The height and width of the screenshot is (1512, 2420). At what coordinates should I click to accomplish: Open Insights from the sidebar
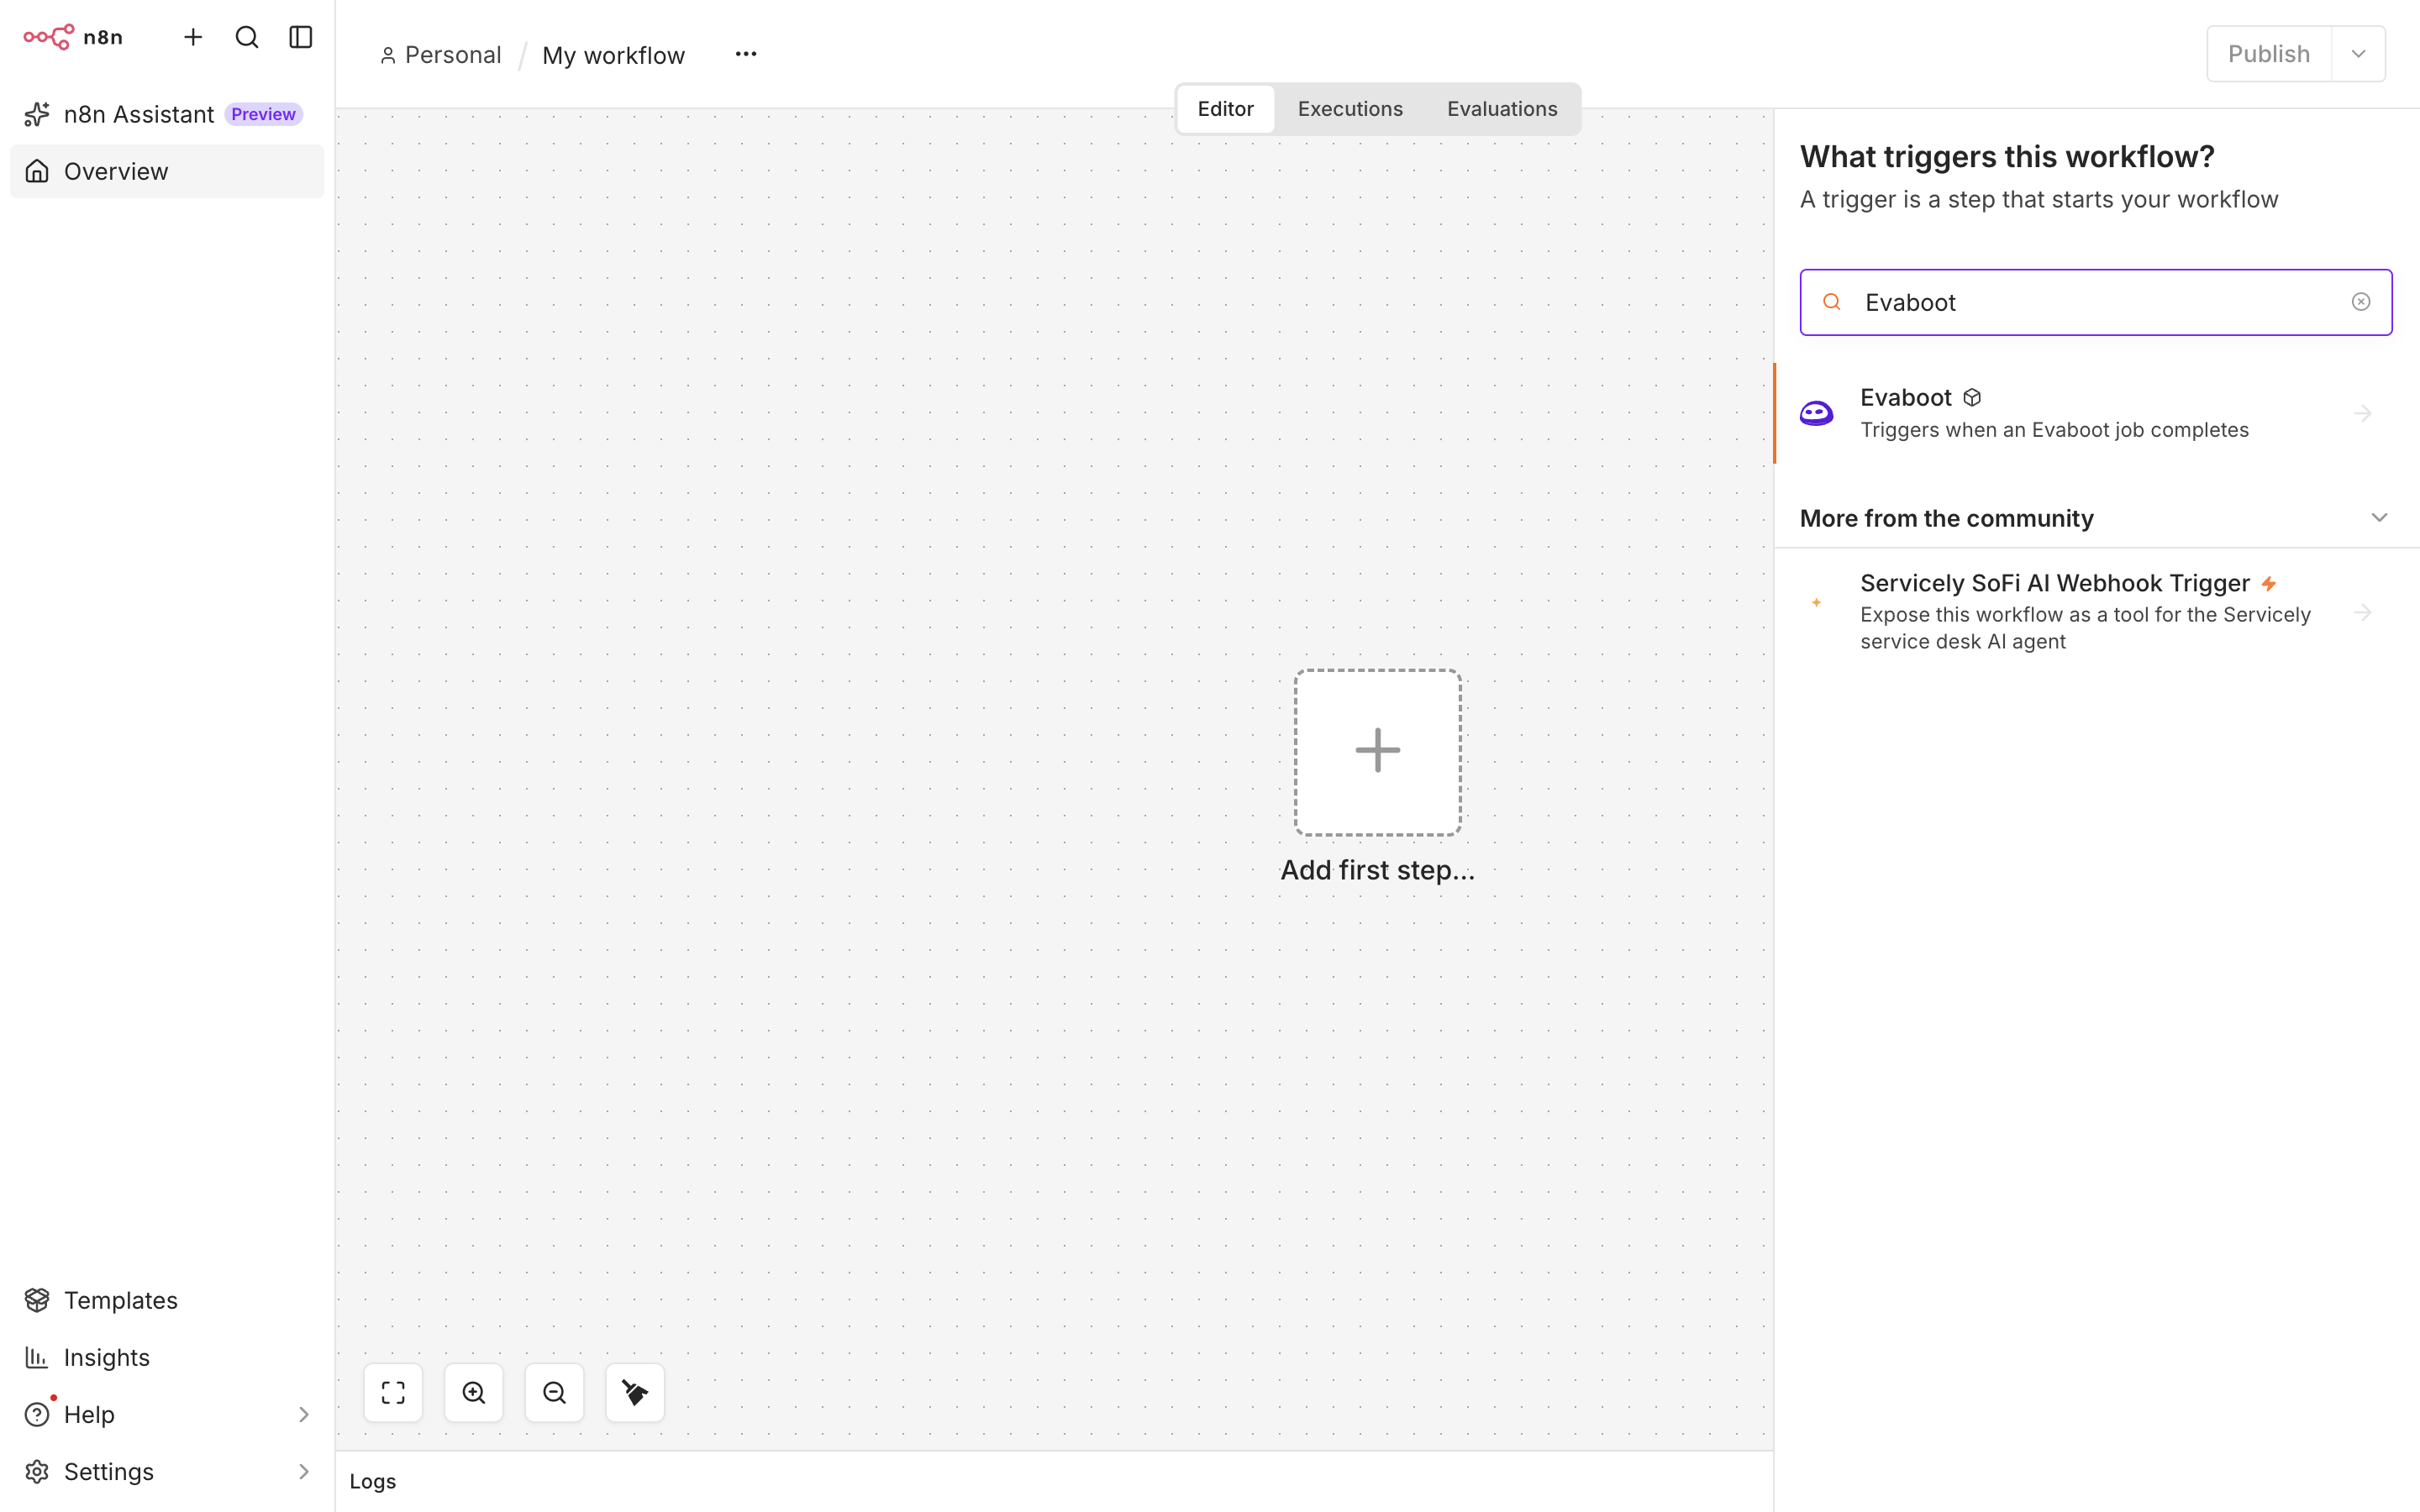[167, 1357]
